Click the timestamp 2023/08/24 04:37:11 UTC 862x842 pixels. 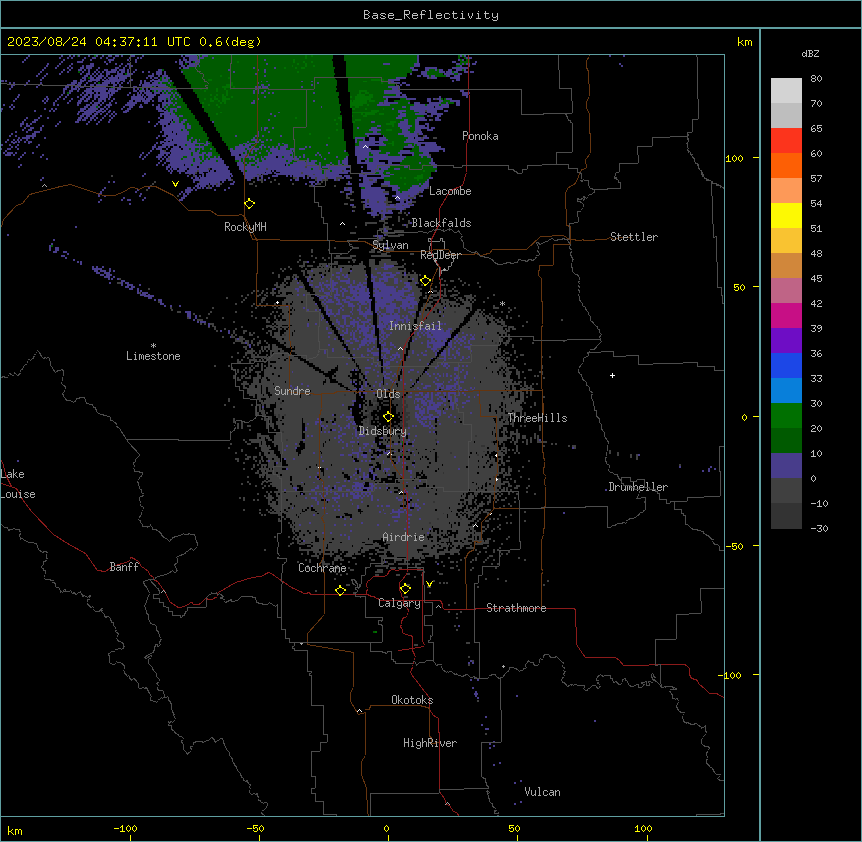98,42
